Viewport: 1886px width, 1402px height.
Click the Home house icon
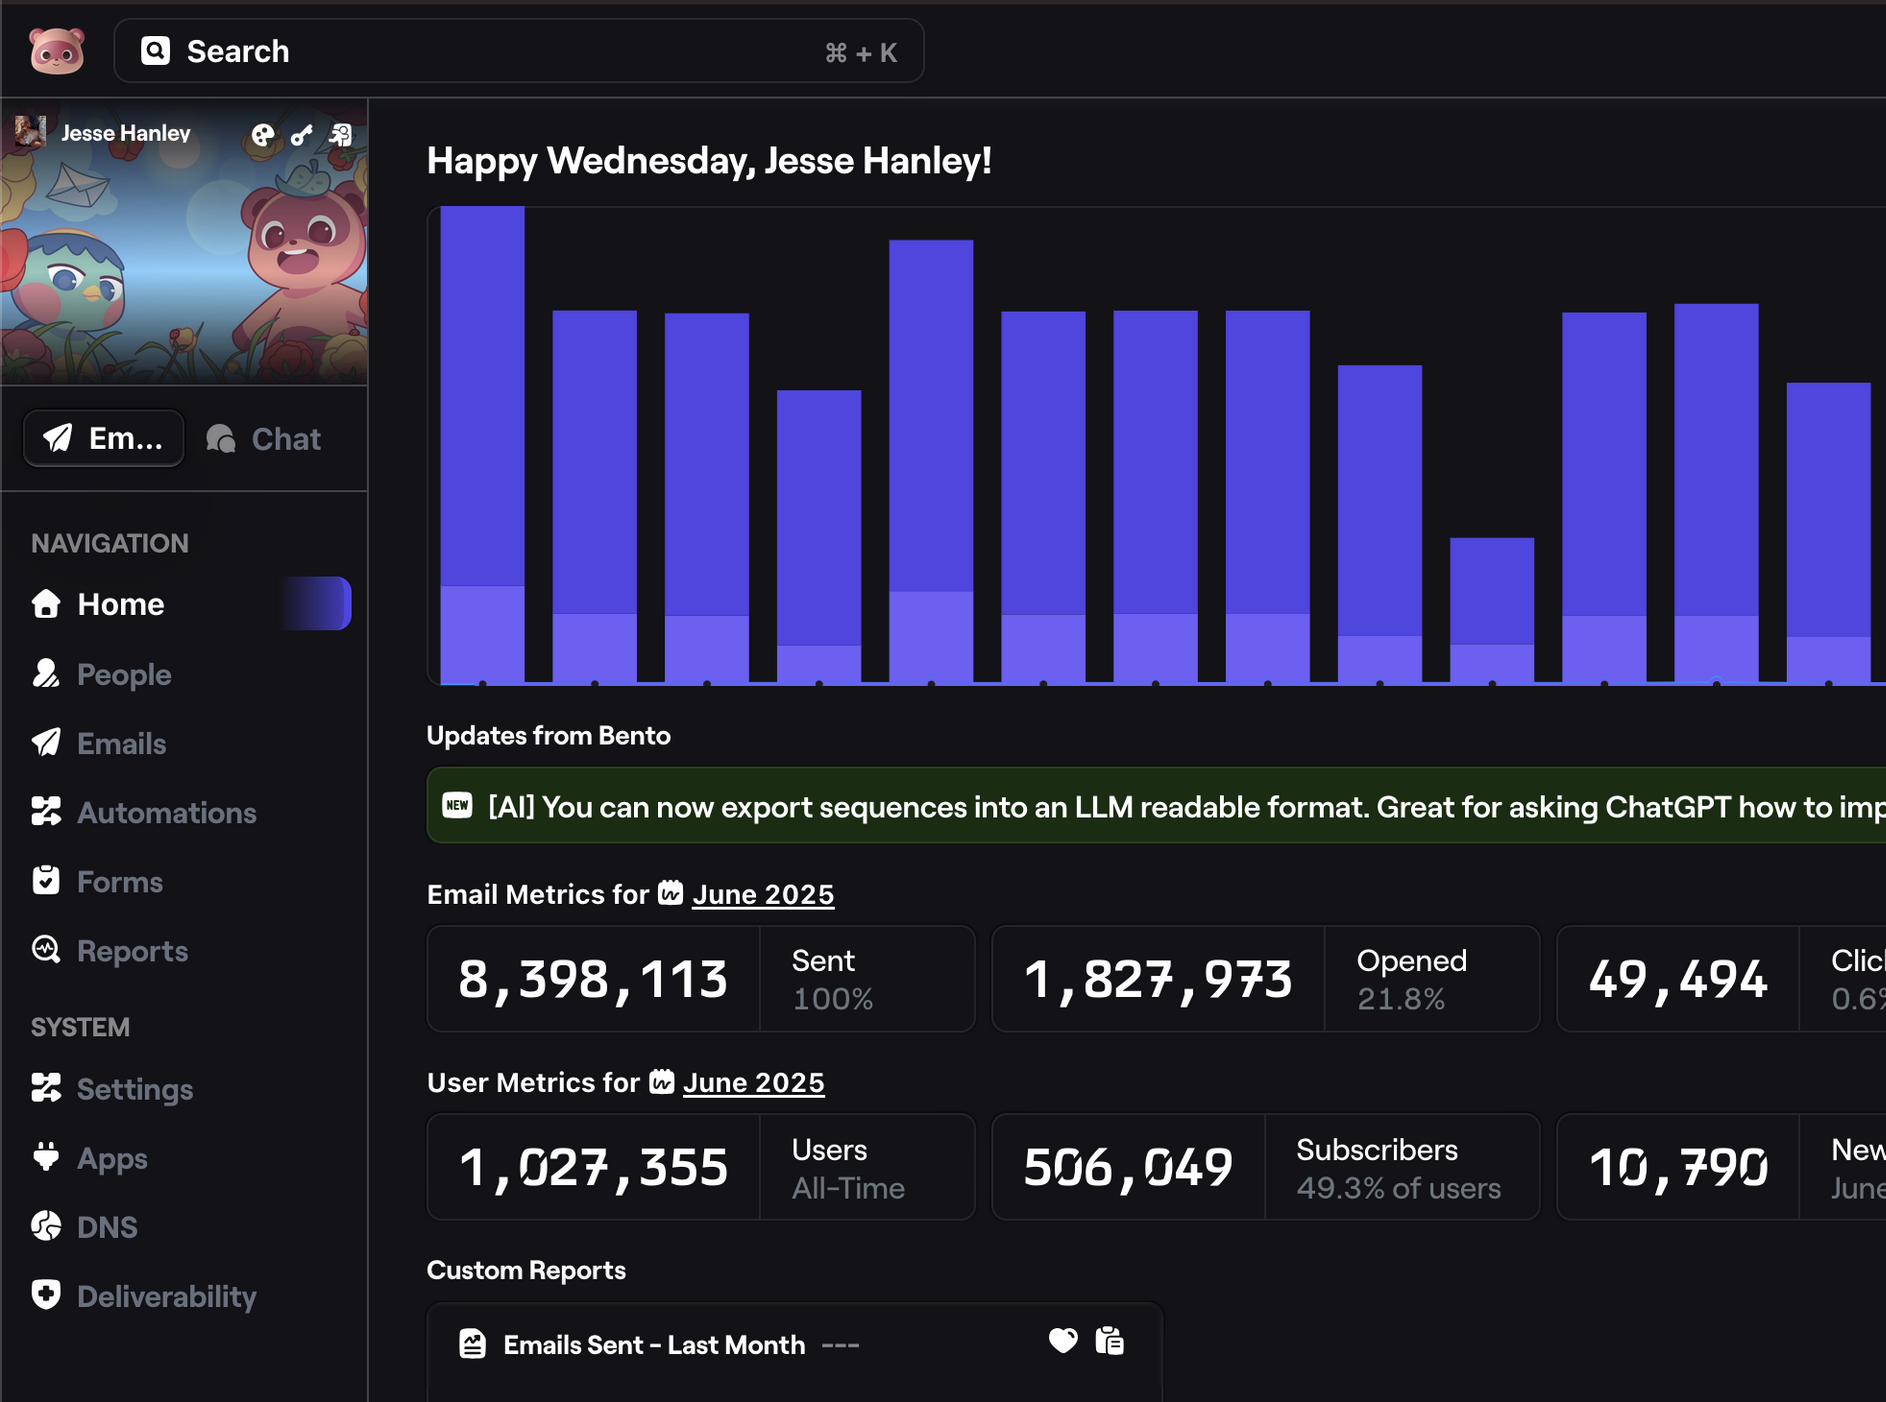tap(46, 603)
